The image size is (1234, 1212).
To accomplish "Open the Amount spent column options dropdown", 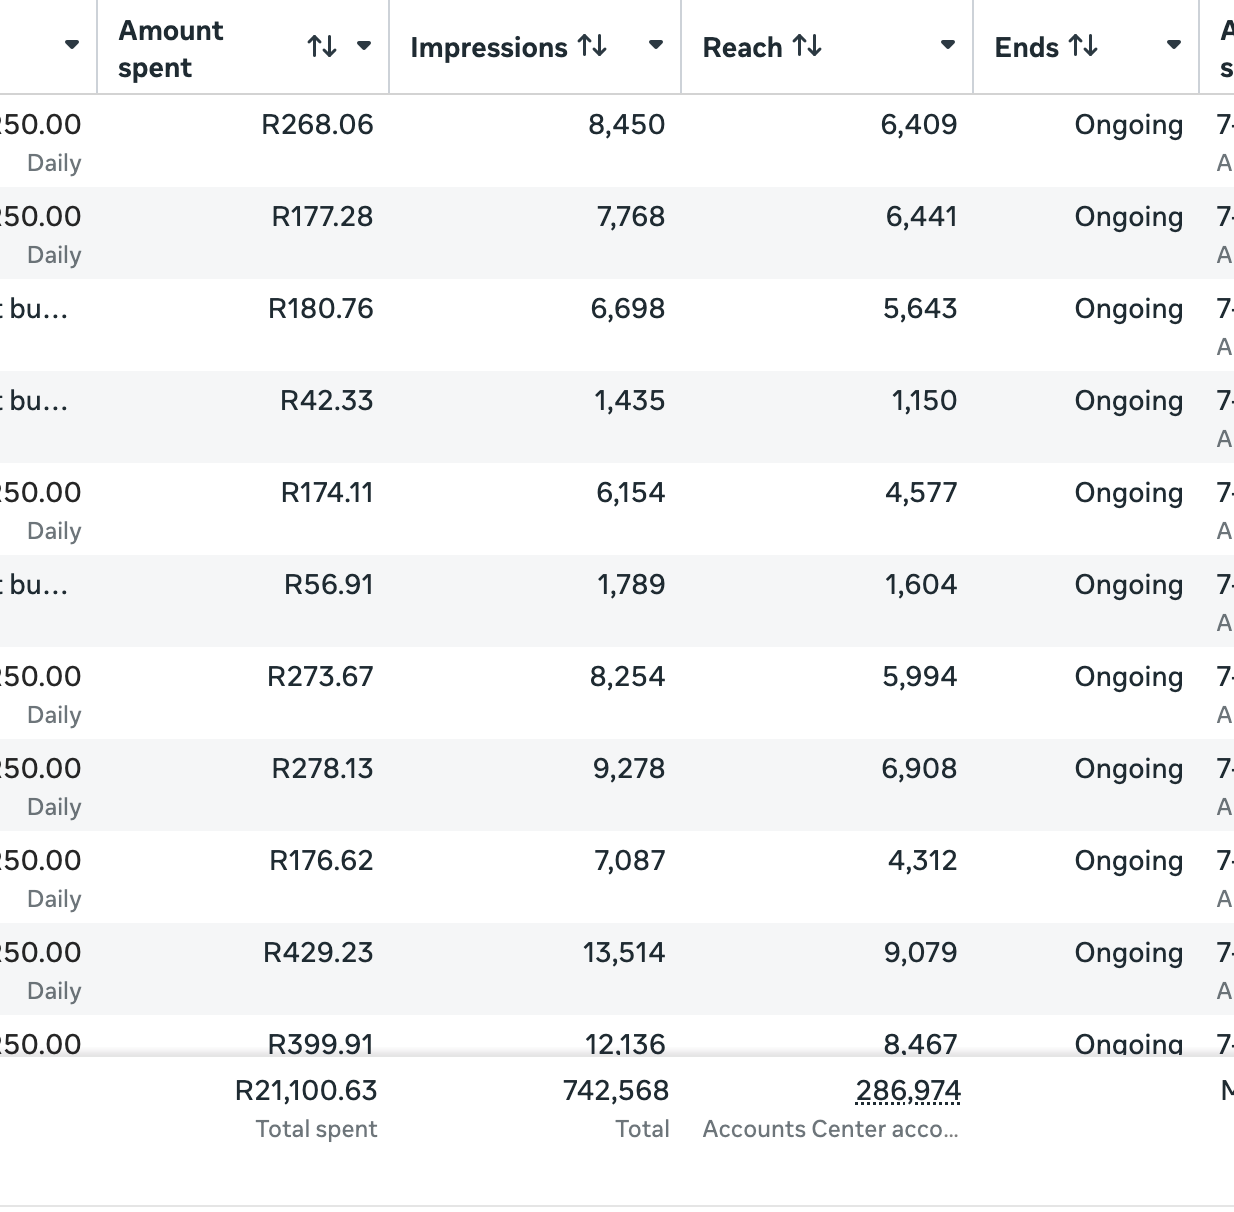I will pos(363,46).
